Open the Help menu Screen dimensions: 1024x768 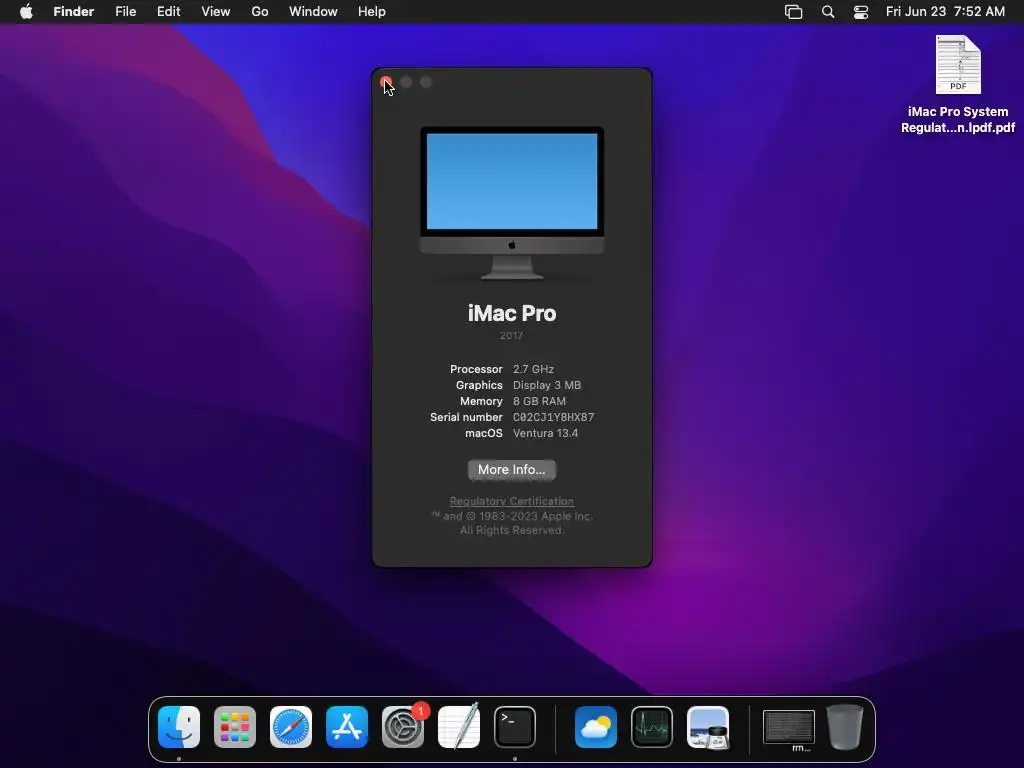[372, 12]
